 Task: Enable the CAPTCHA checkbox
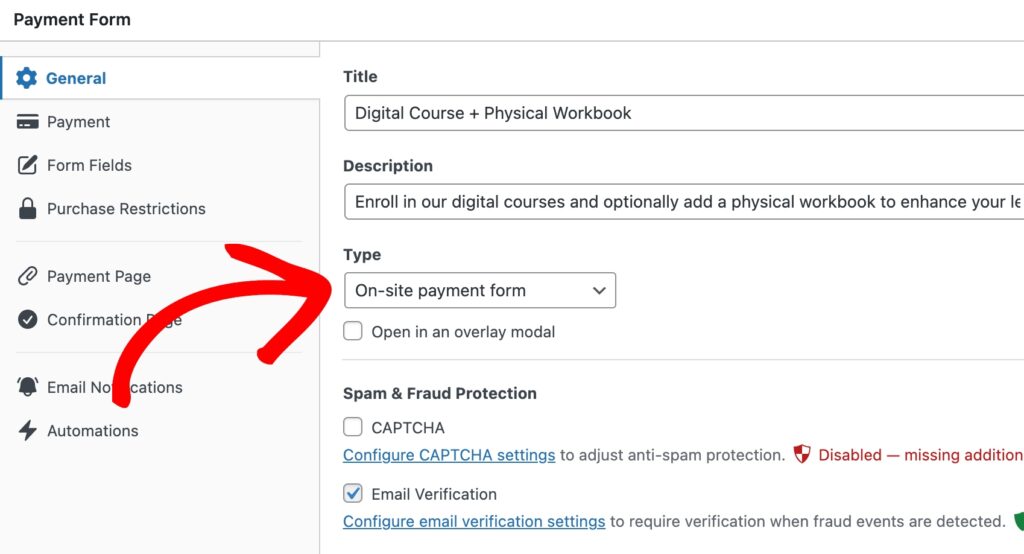(x=353, y=427)
